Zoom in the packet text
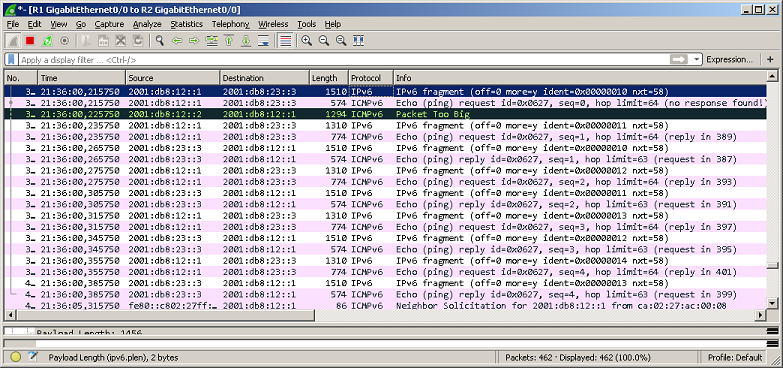783x368 pixels. pyautogui.click(x=307, y=41)
